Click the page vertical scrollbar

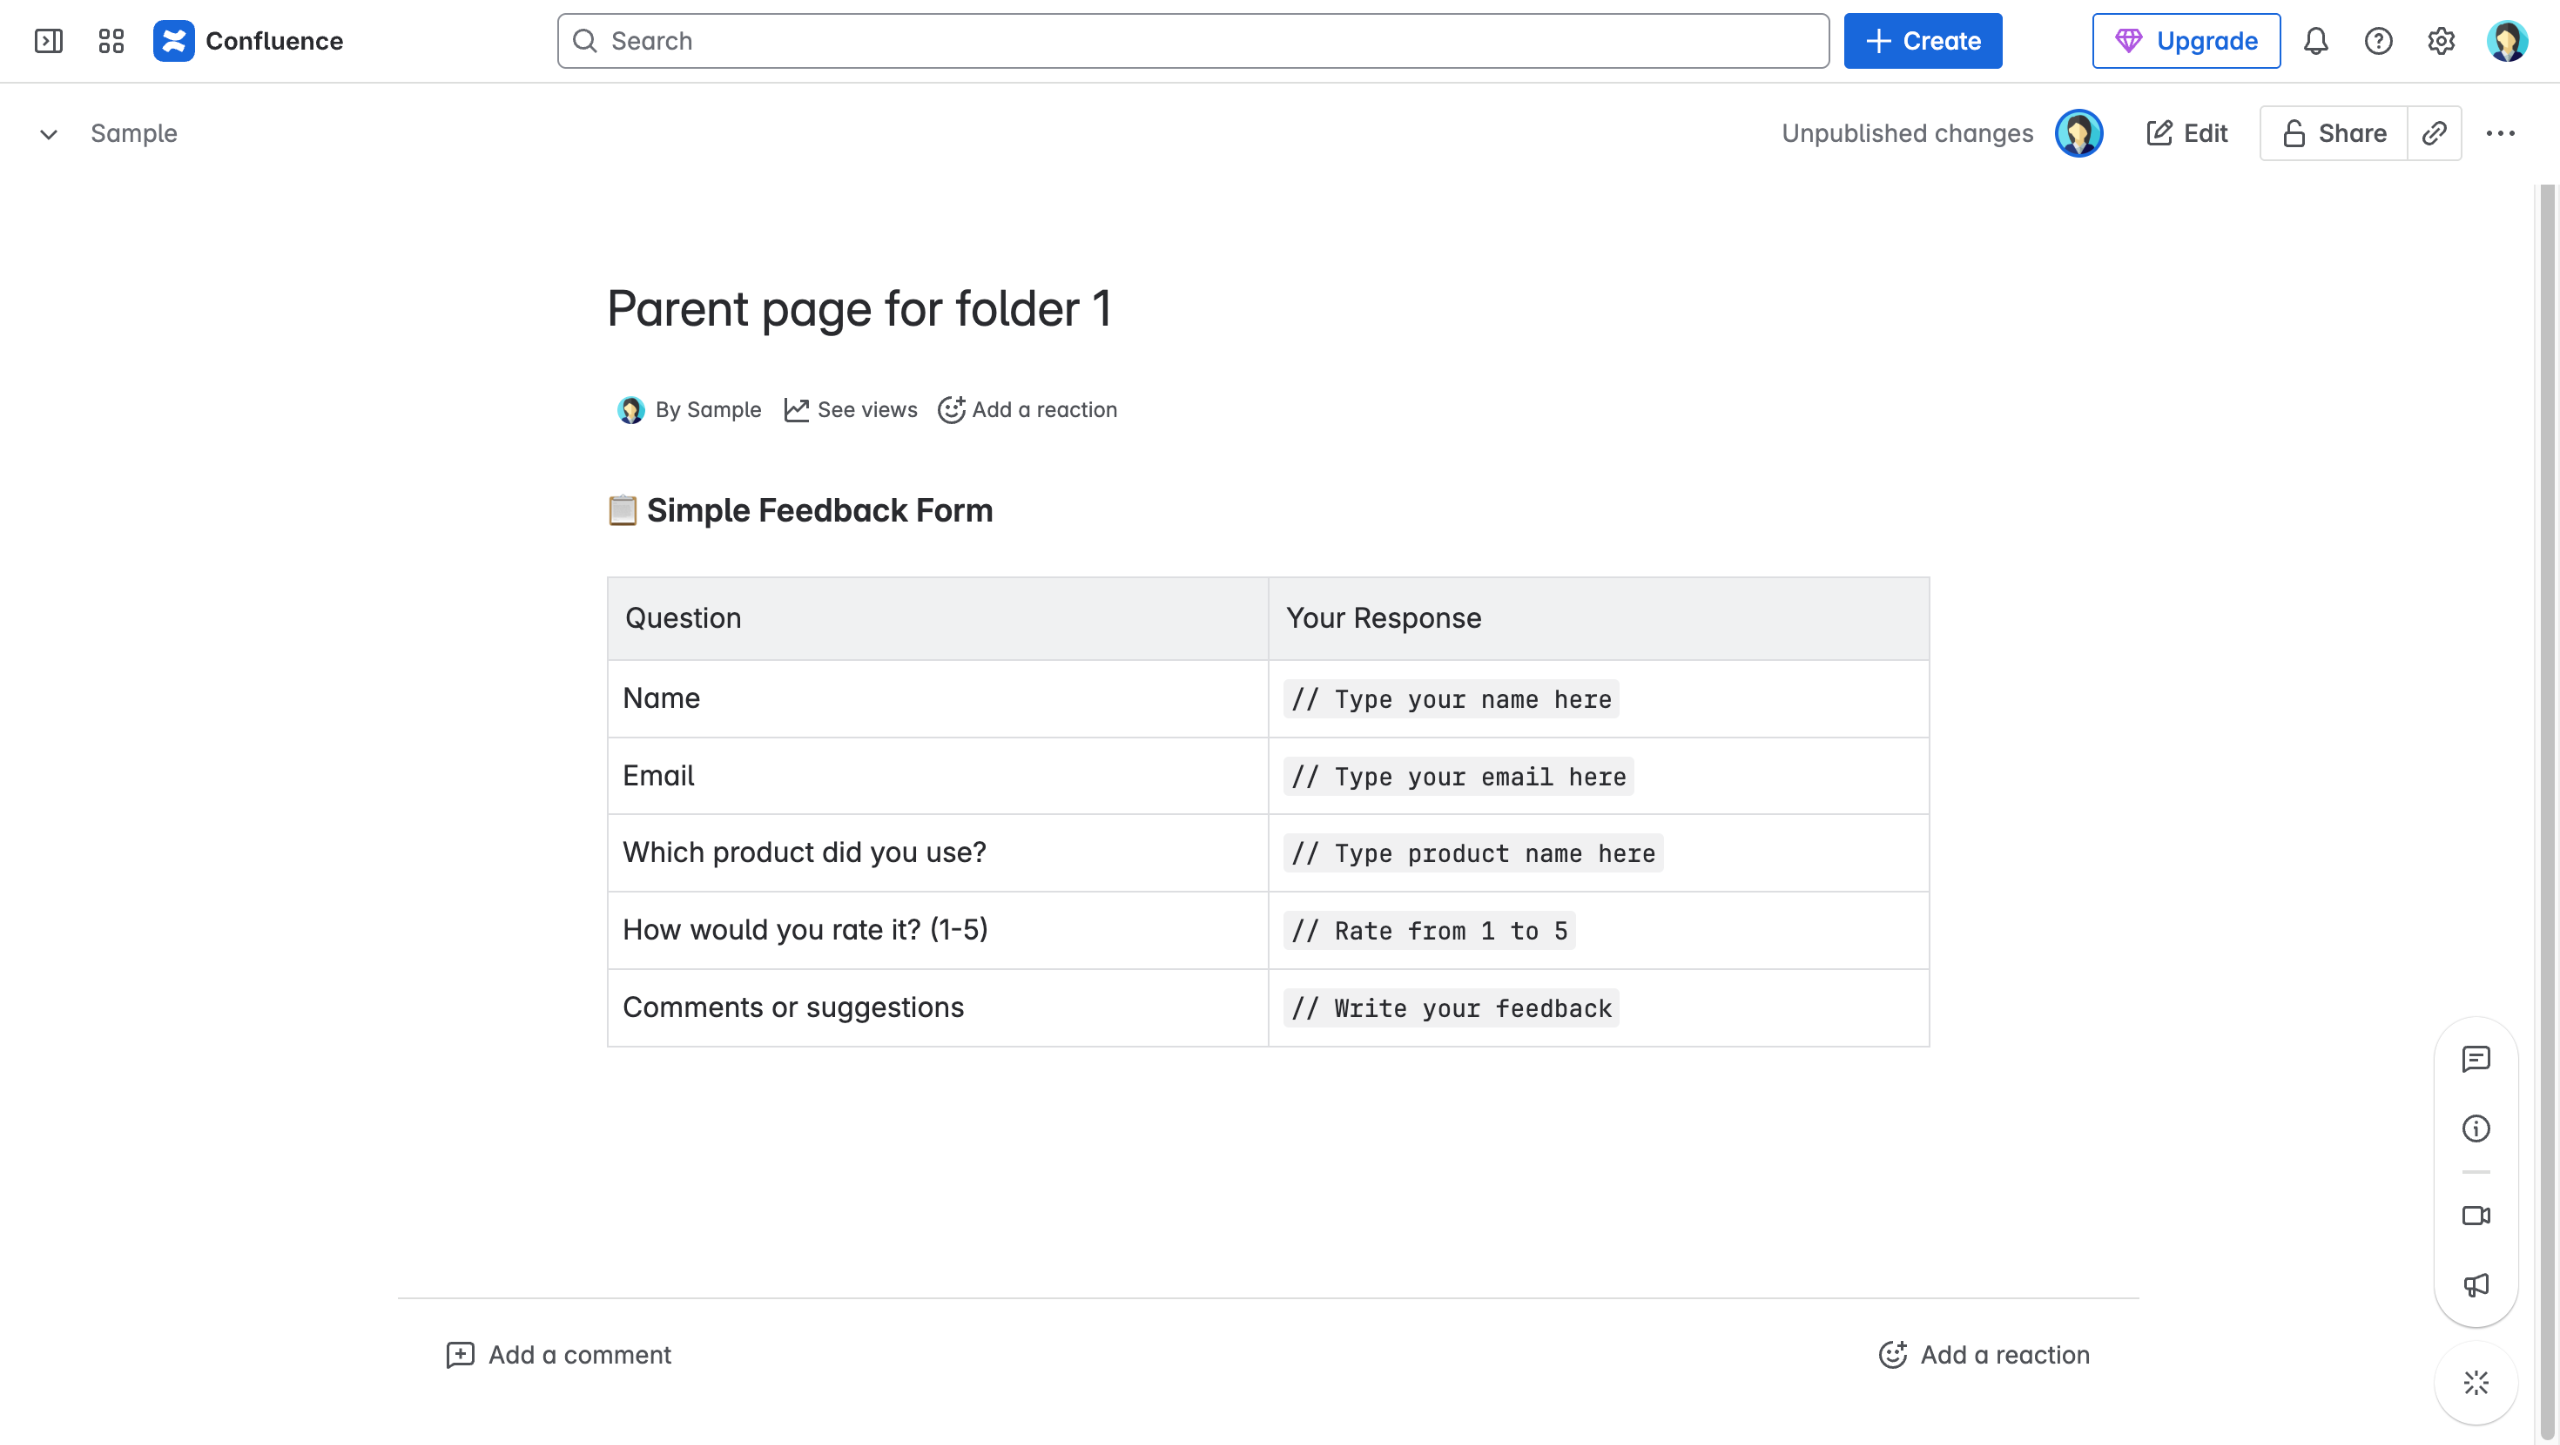click(2547, 800)
